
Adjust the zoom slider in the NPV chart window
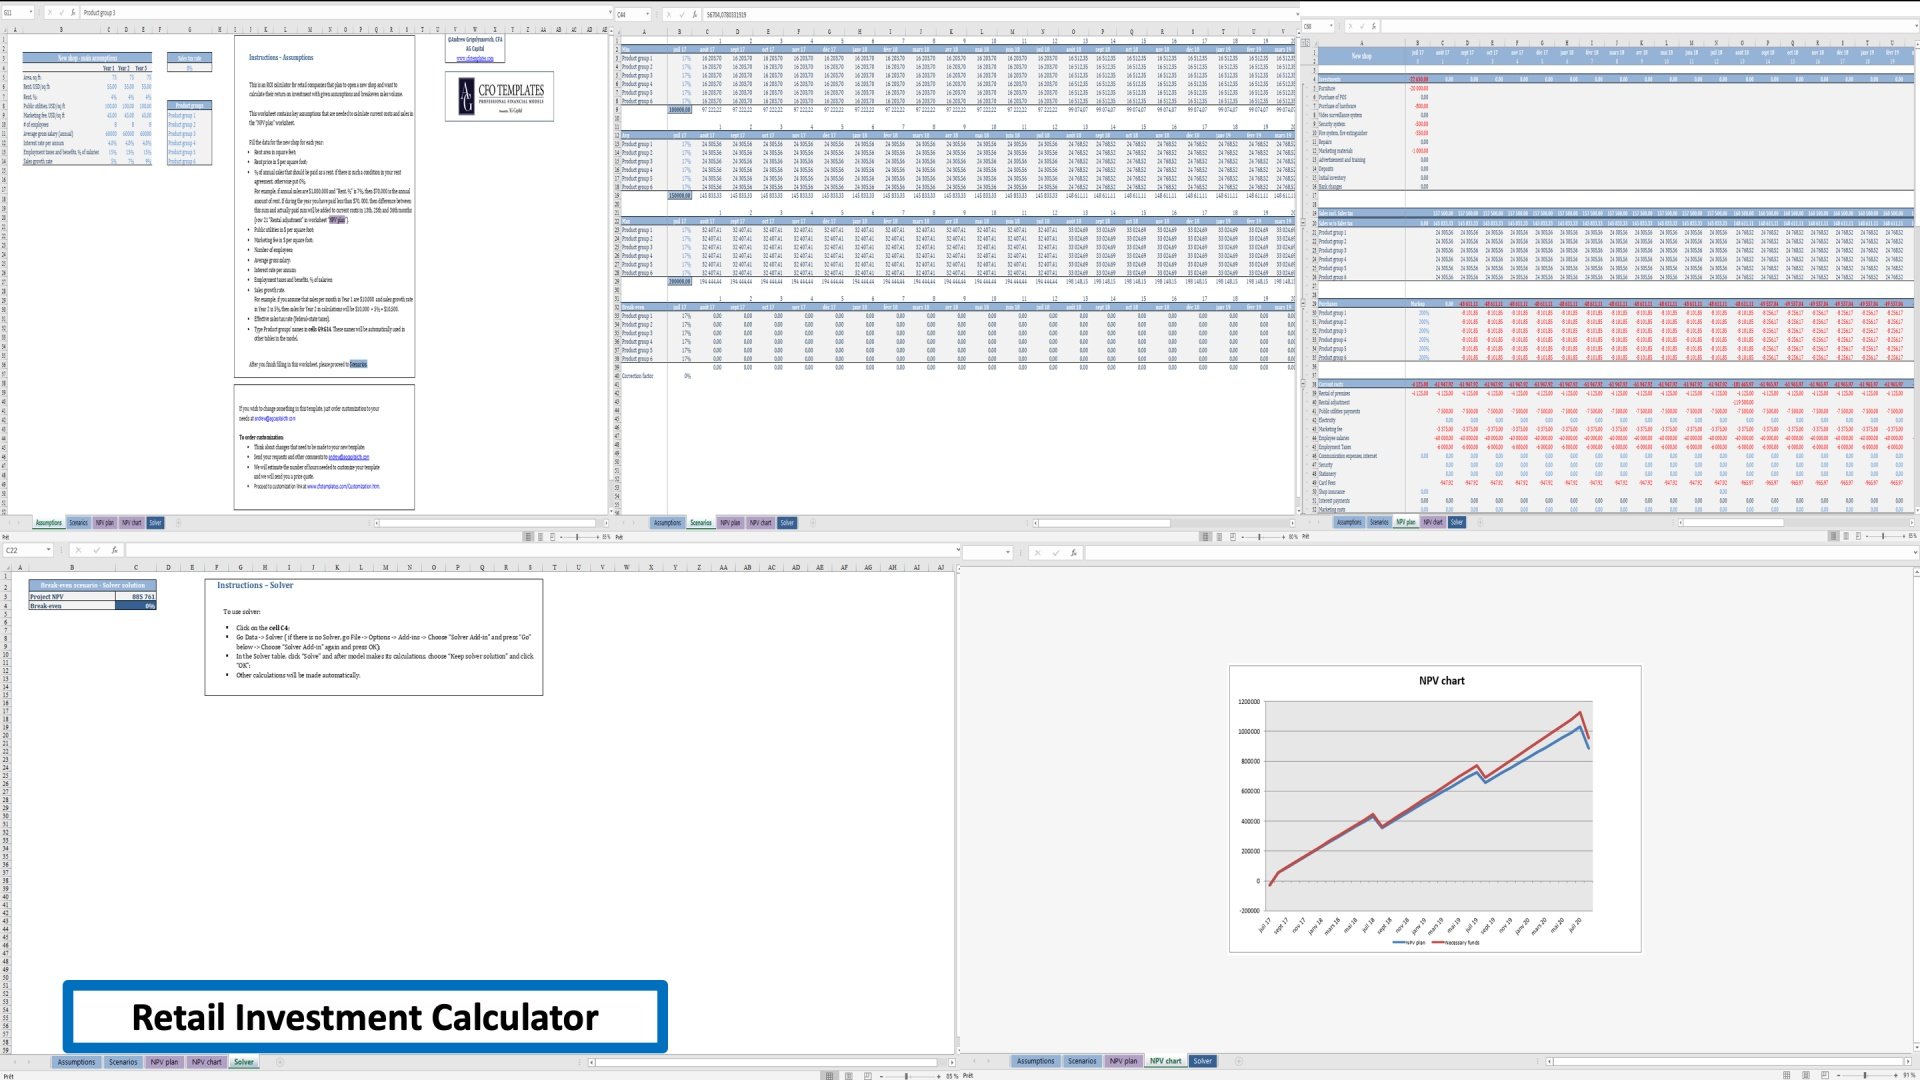pyautogui.click(x=1866, y=1075)
